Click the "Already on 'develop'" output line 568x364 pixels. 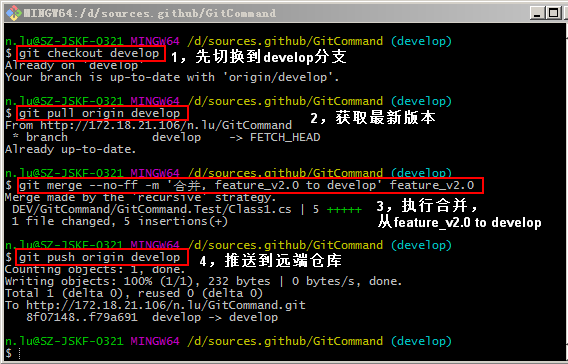[75, 66]
